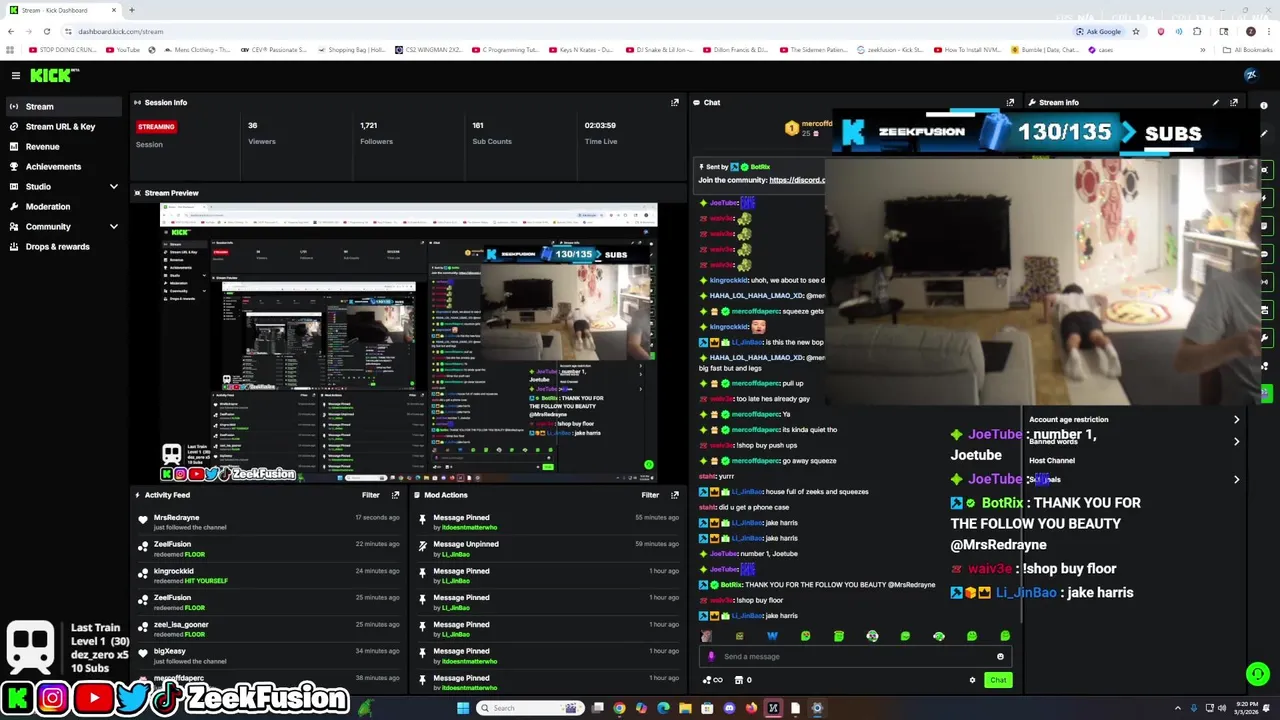
Task: Open Discord from the taskbar
Action: [x=729, y=708]
